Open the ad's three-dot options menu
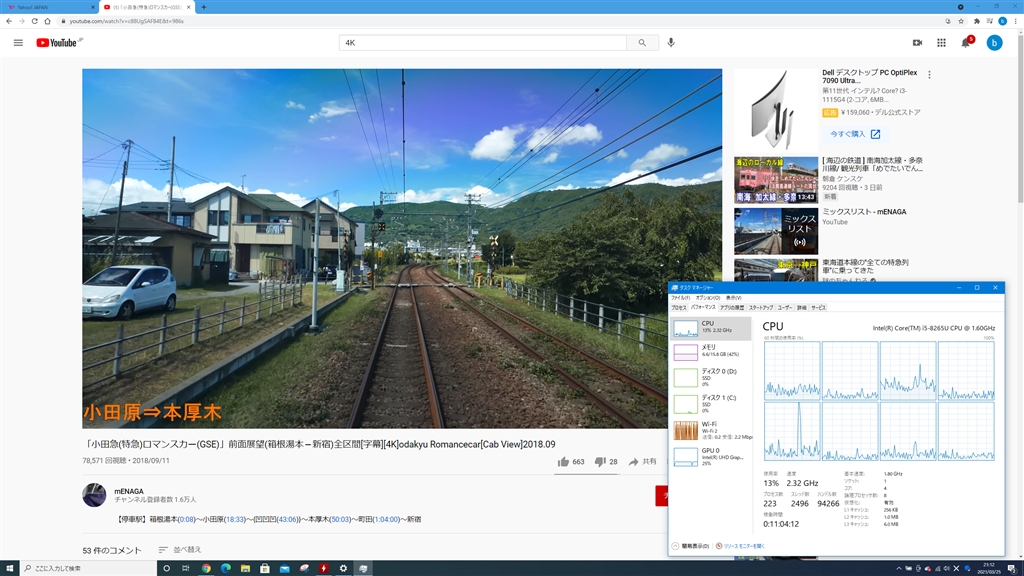The height and width of the screenshot is (576, 1024). click(929, 75)
